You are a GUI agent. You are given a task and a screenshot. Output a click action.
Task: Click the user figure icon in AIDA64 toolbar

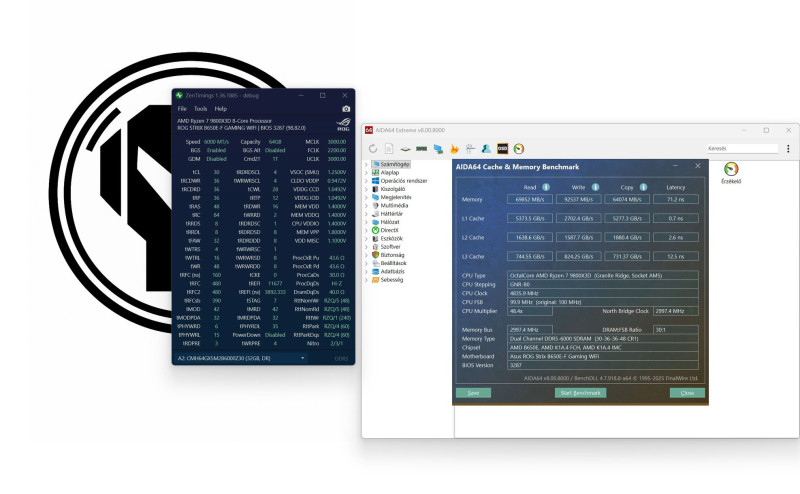486,149
